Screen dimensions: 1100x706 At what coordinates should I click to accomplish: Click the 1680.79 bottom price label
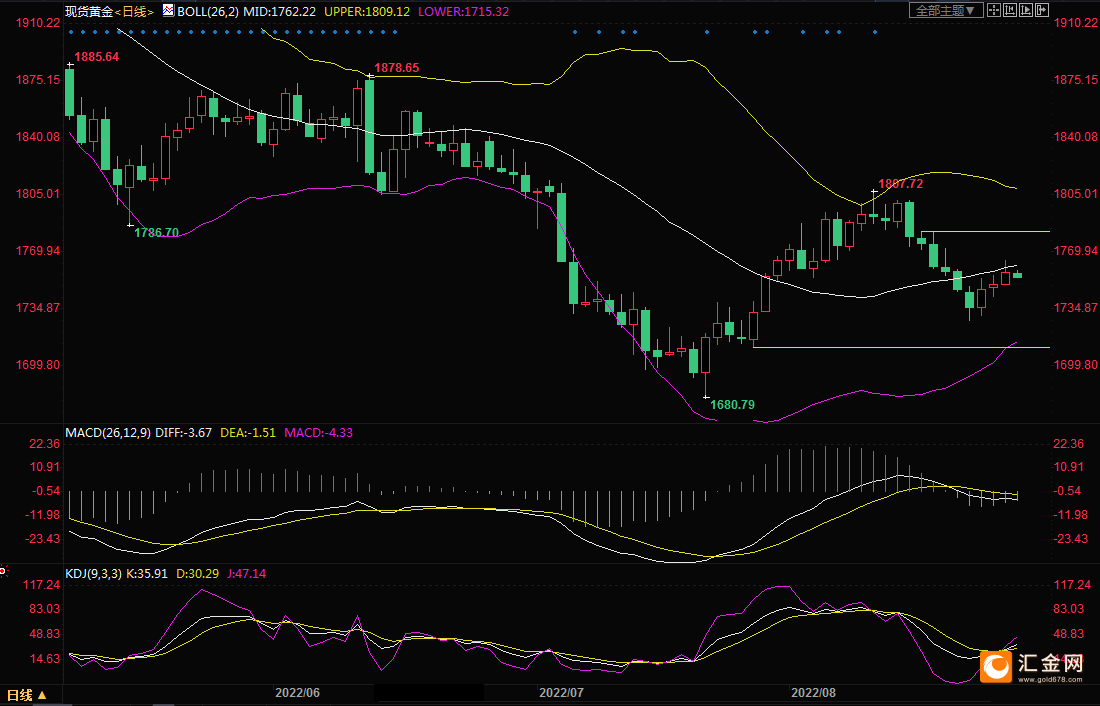[732, 405]
